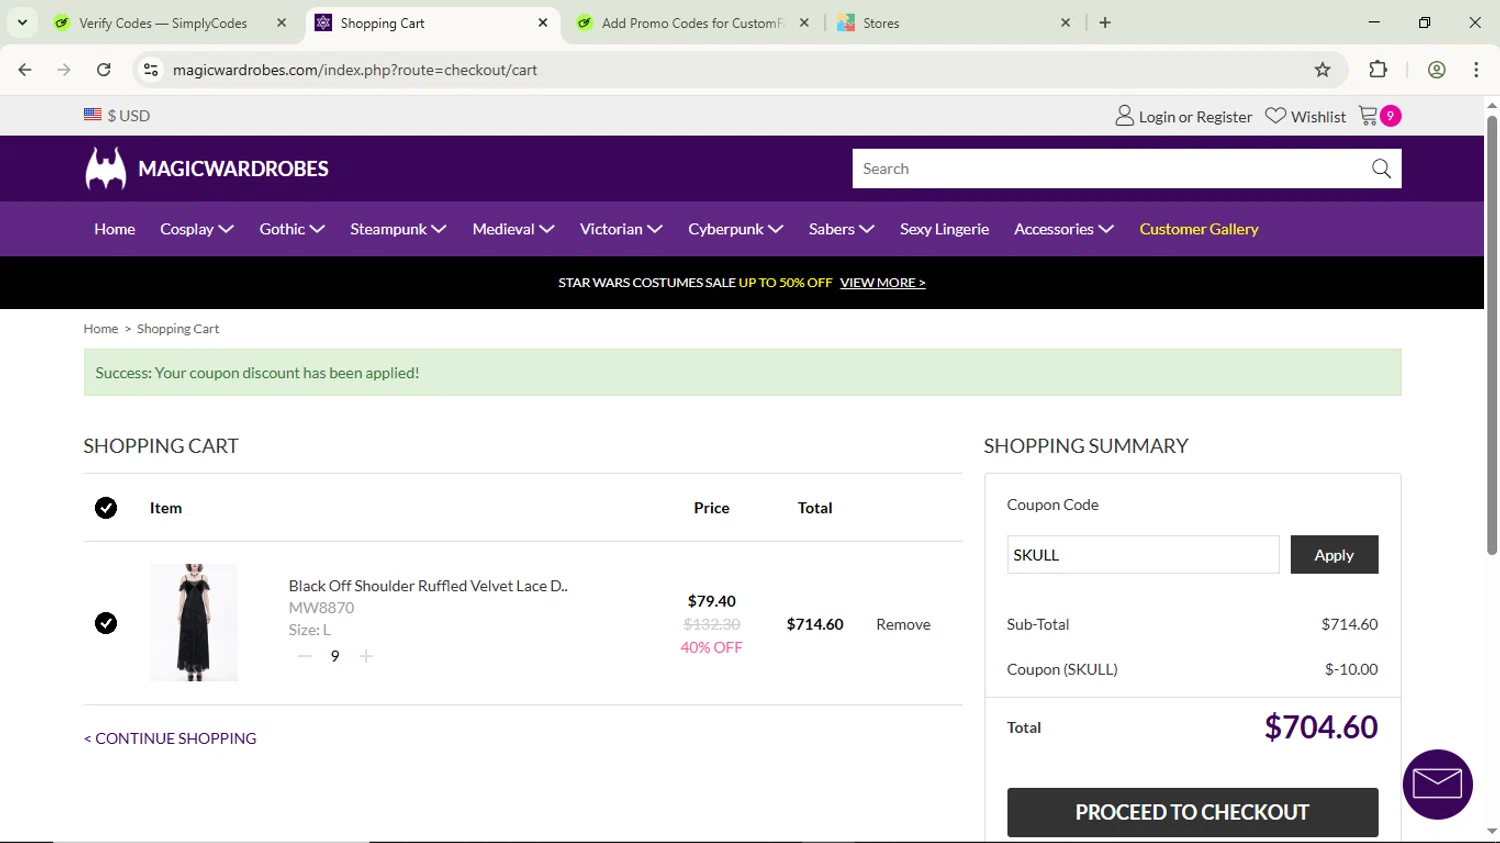Toggle the Black Velvet dress item checkbox

(x=106, y=623)
